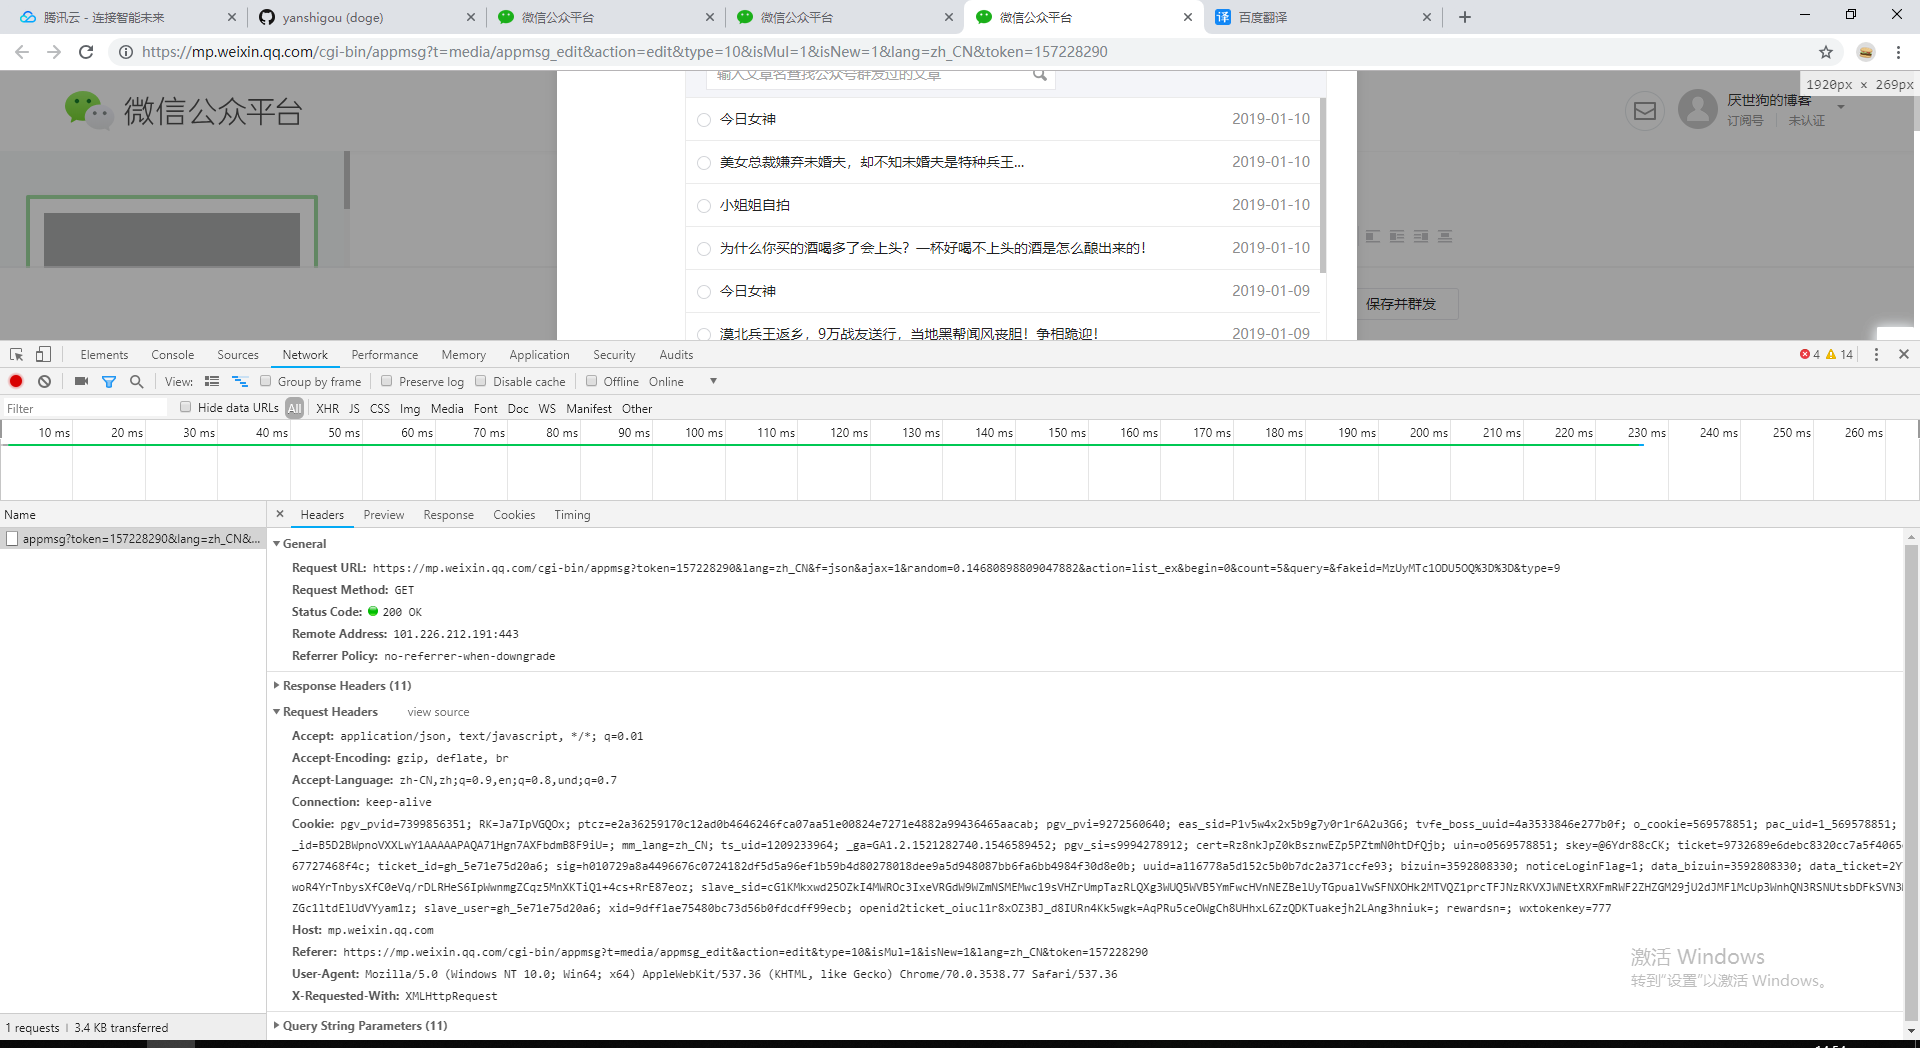This screenshot has width=1920, height=1048.
Task: Filter requests by JS type
Action: tap(354, 408)
